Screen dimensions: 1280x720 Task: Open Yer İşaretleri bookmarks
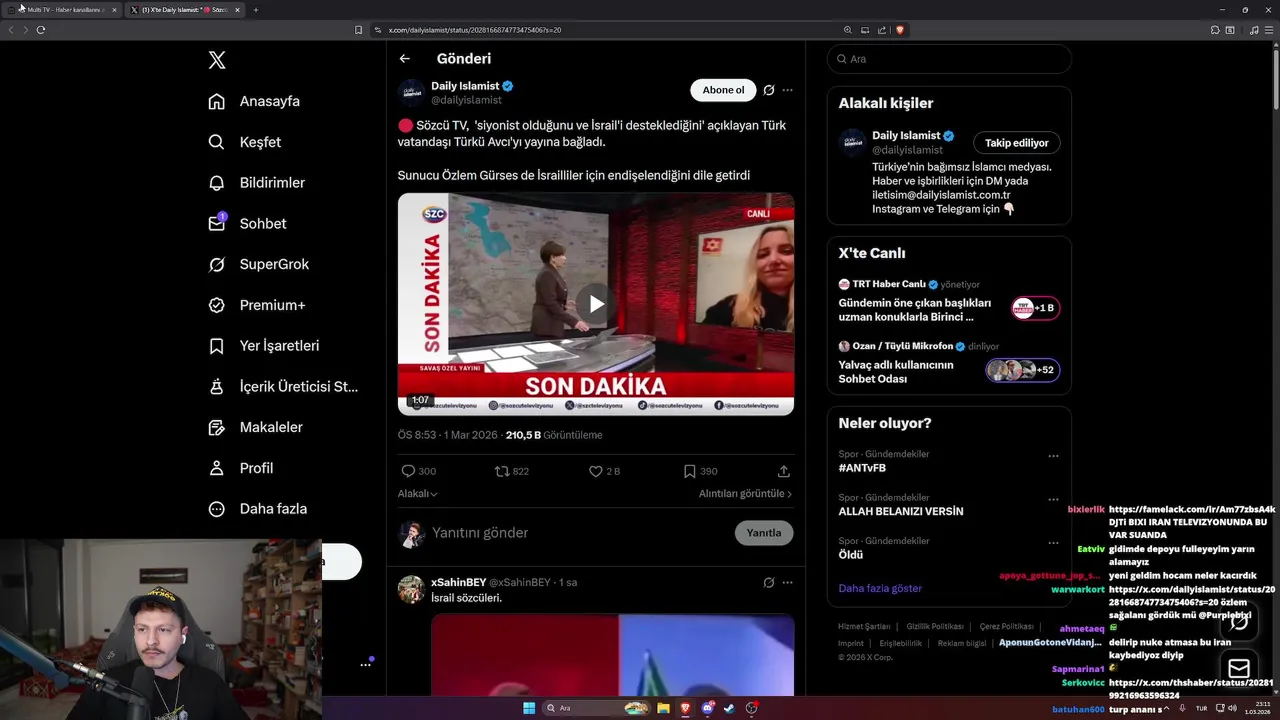264,346
